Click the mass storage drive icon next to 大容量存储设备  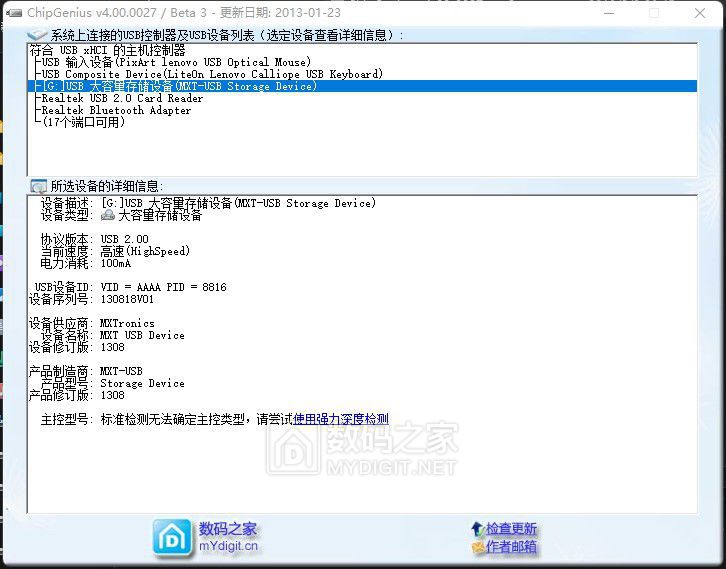(108, 215)
